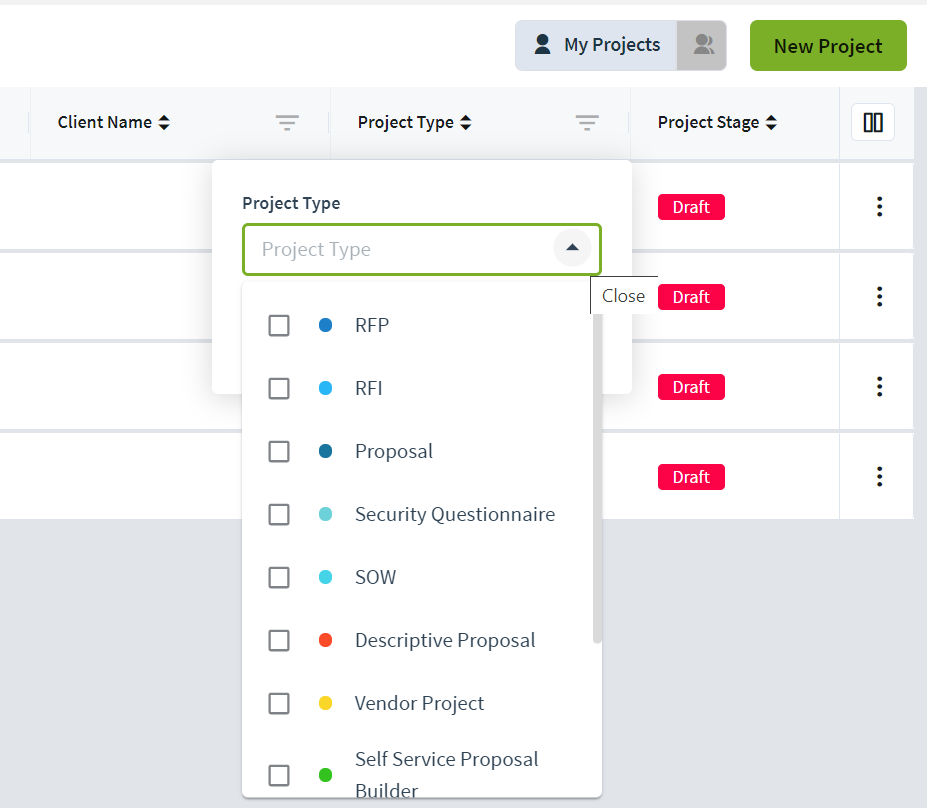Open the three-dot menu for the third Draft row

879,387
